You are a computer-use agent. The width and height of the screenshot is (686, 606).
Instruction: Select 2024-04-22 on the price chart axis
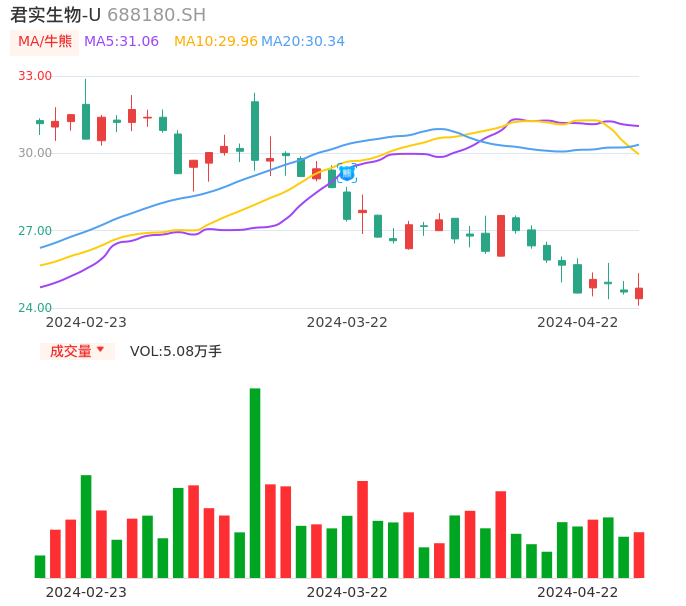tap(578, 322)
